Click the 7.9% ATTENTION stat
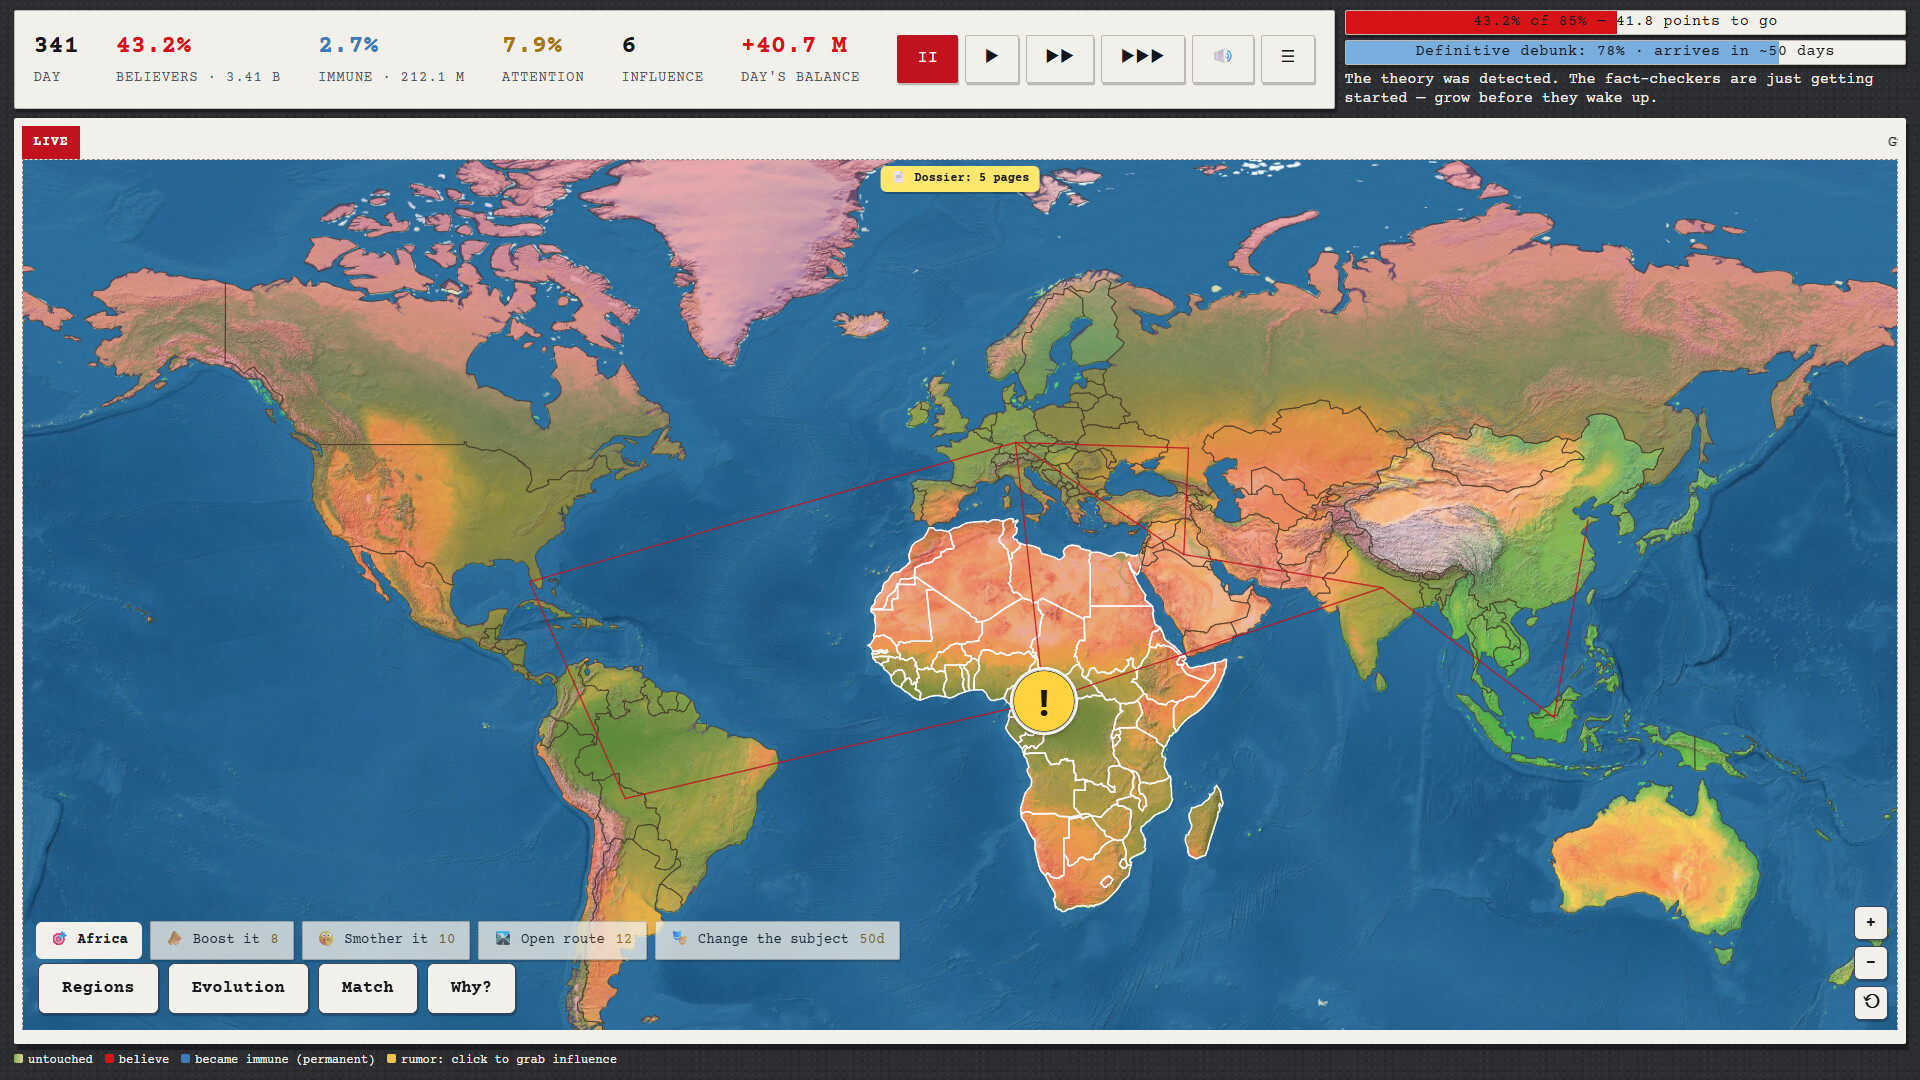 (x=542, y=59)
